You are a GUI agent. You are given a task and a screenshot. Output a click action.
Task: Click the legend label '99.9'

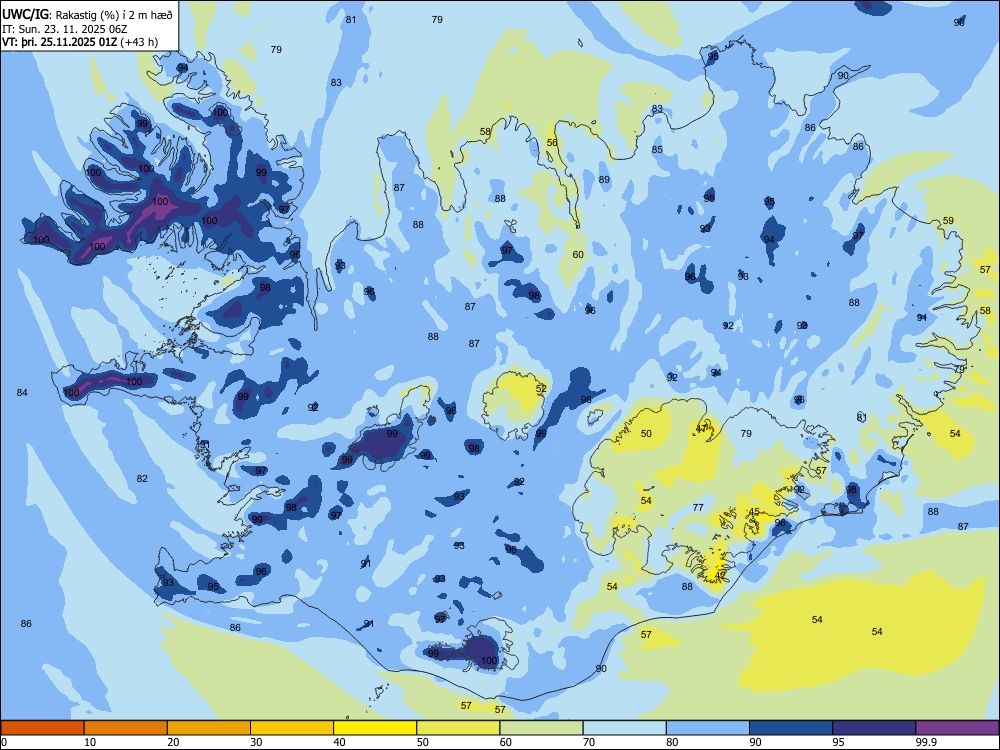click(x=926, y=742)
